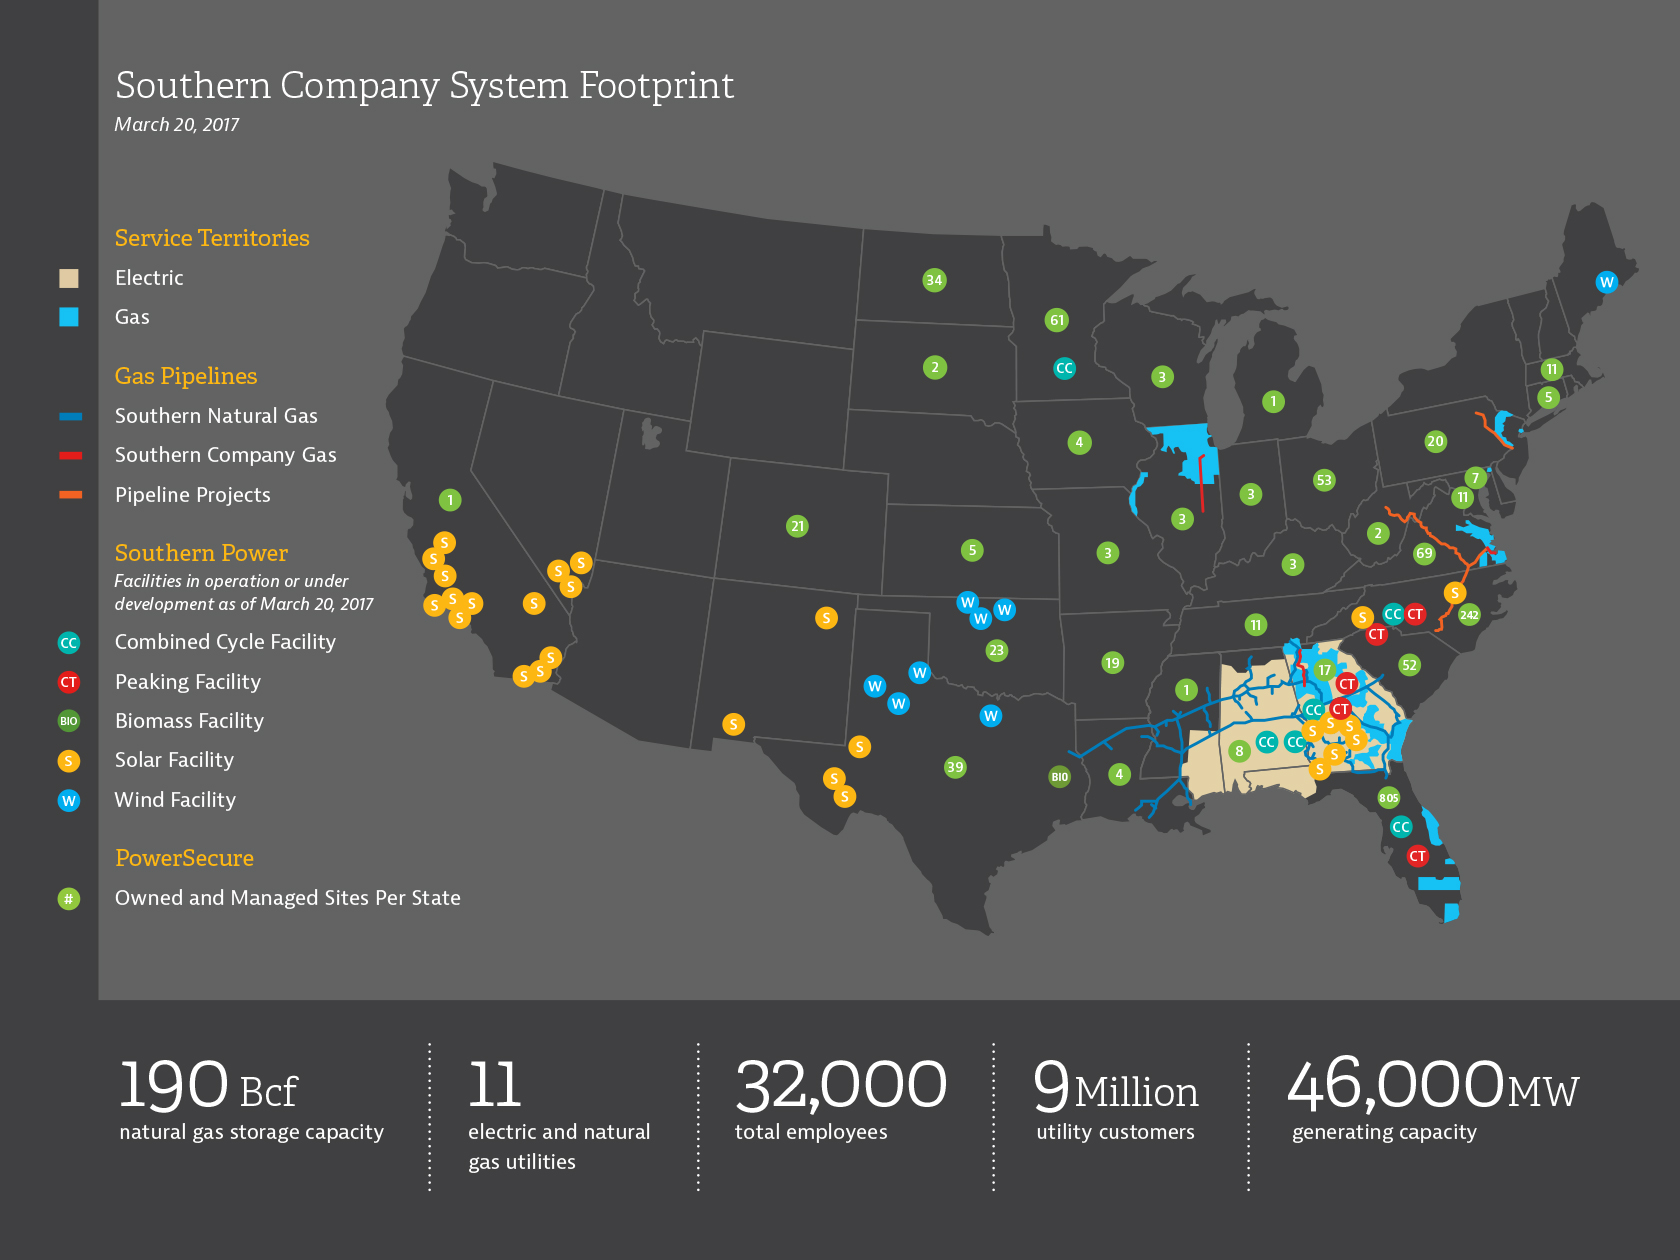The width and height of the screenshot is (1680, 1260).
Task: Click the CC marker in central Florida
Action: click(x=1401, y=827)
